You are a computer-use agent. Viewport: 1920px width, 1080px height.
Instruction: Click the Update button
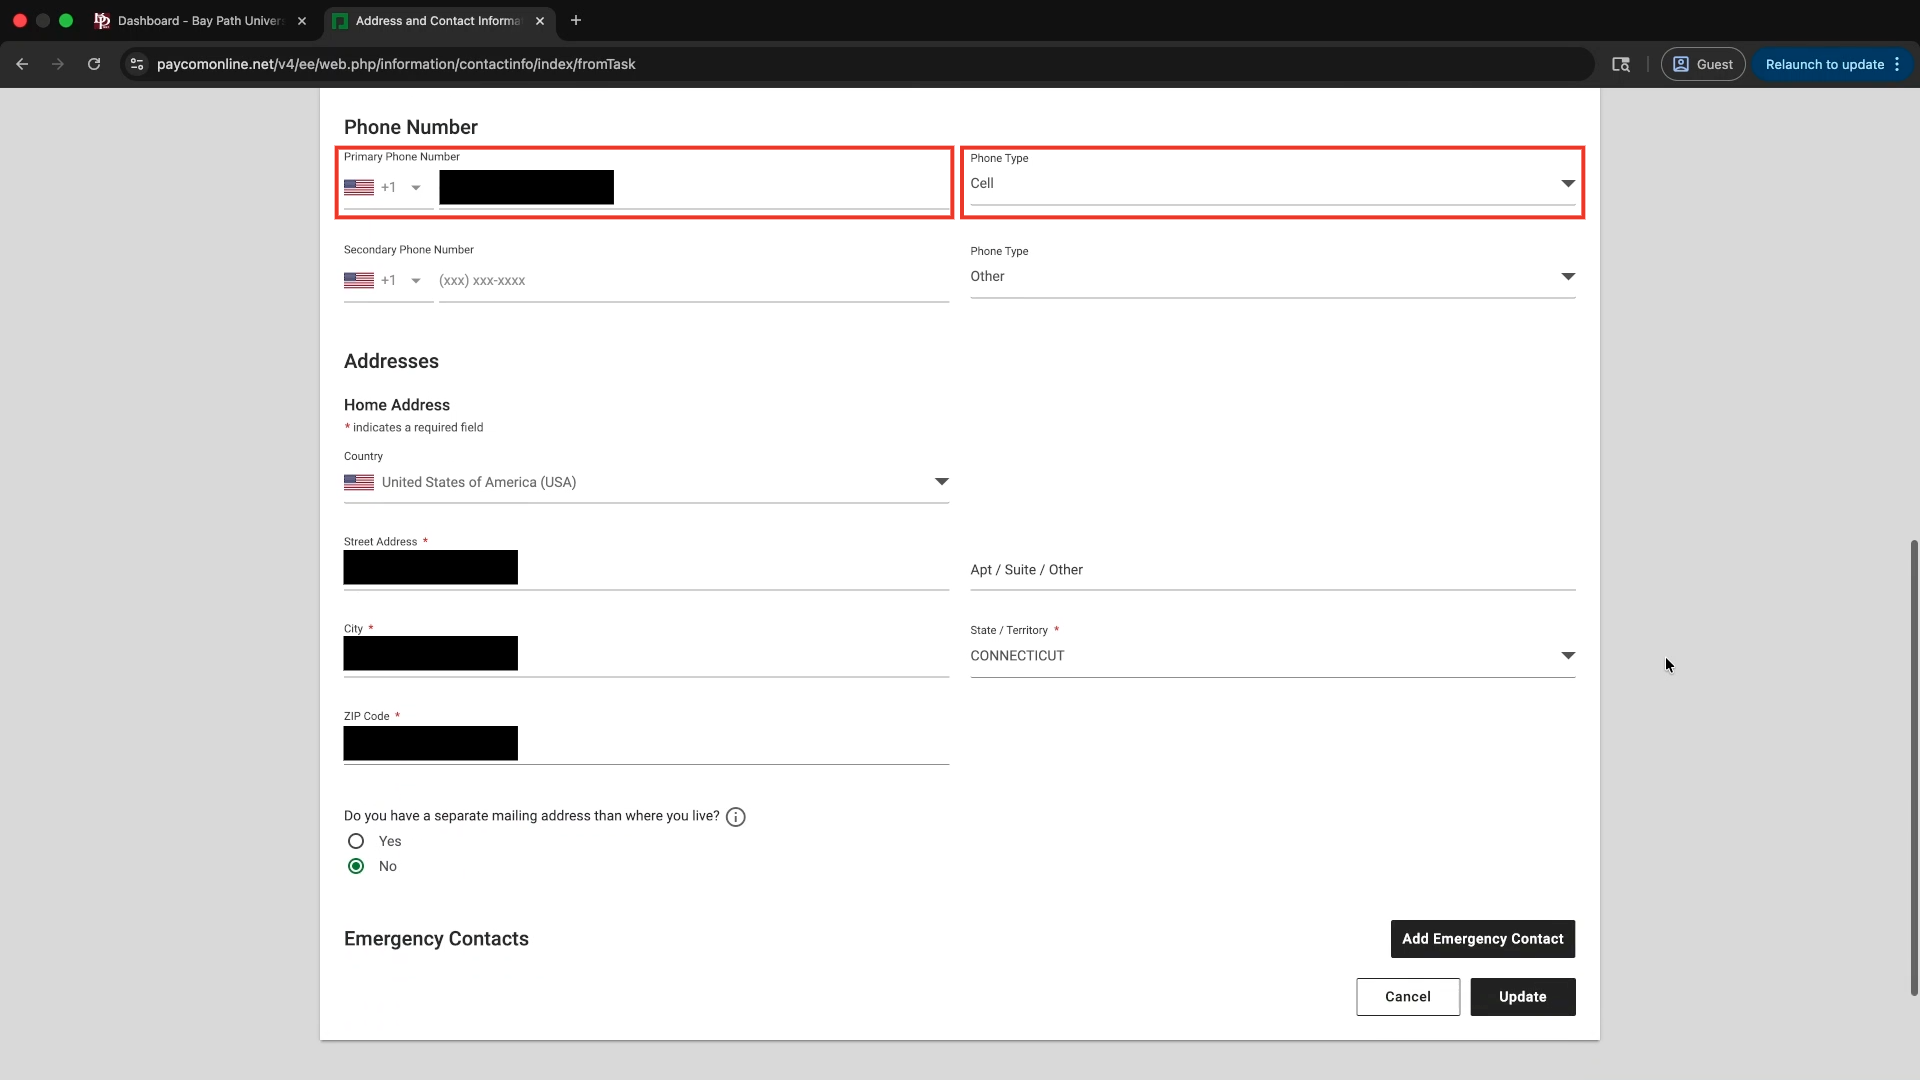click(x=1522, y=997)
